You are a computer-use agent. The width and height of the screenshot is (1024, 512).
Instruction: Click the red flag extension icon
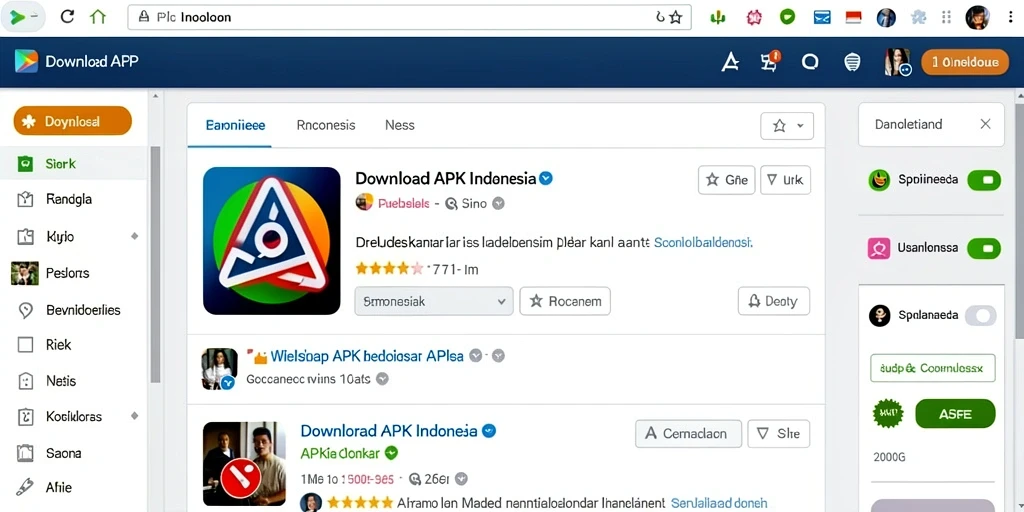854,17
